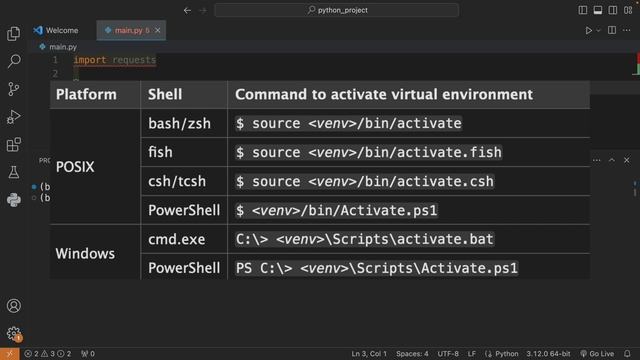The image size is (640, 360).
Task: Maximize the panel with the chevron up
Action: pyautogui.click(x=611, y=160)
